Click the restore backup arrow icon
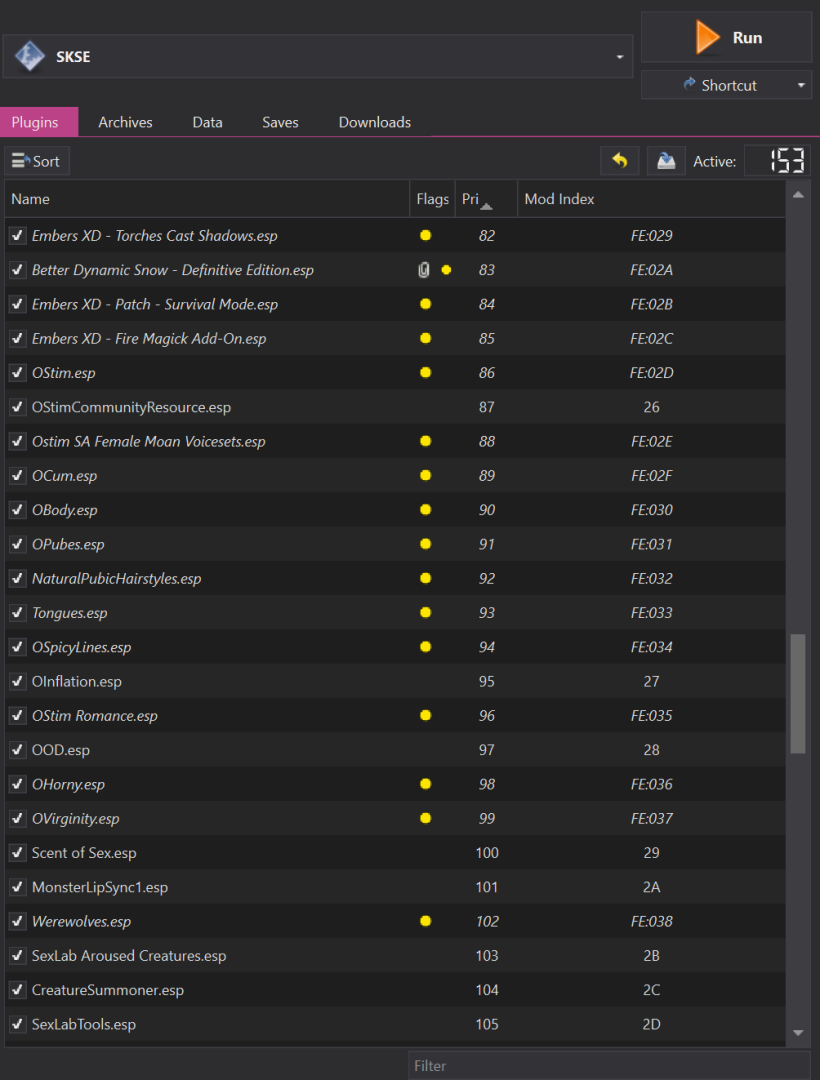Viewport: 820px width, 1080px height. pyautogui.click(x=620, y=161)
